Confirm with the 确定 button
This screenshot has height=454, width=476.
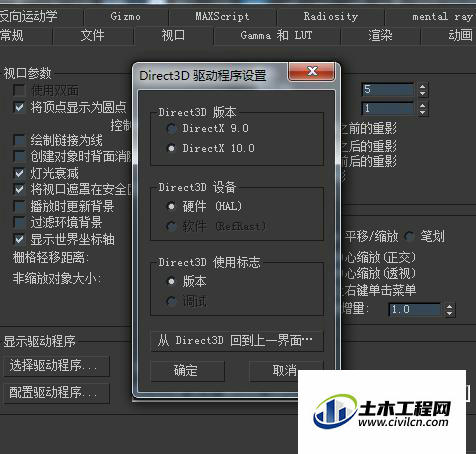(187, 371)
